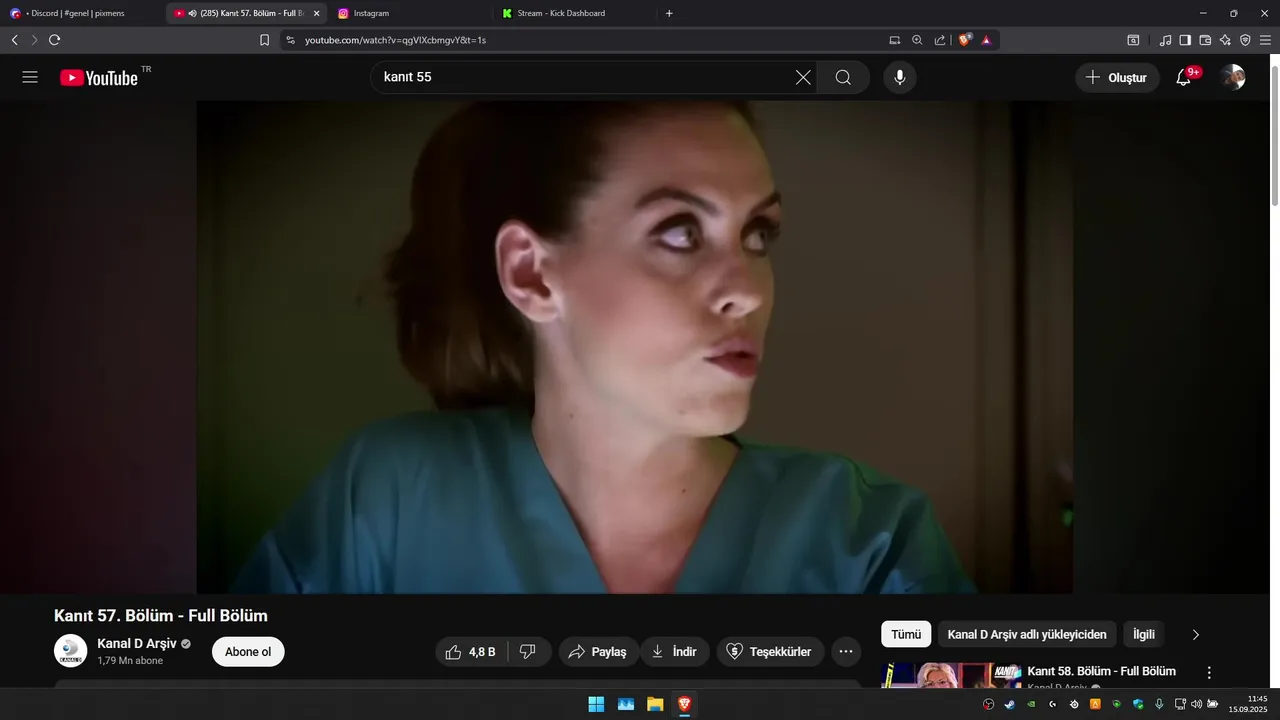Open more actions three-dot menu under video
1280x720 pixels.
[x=846, y=652]
